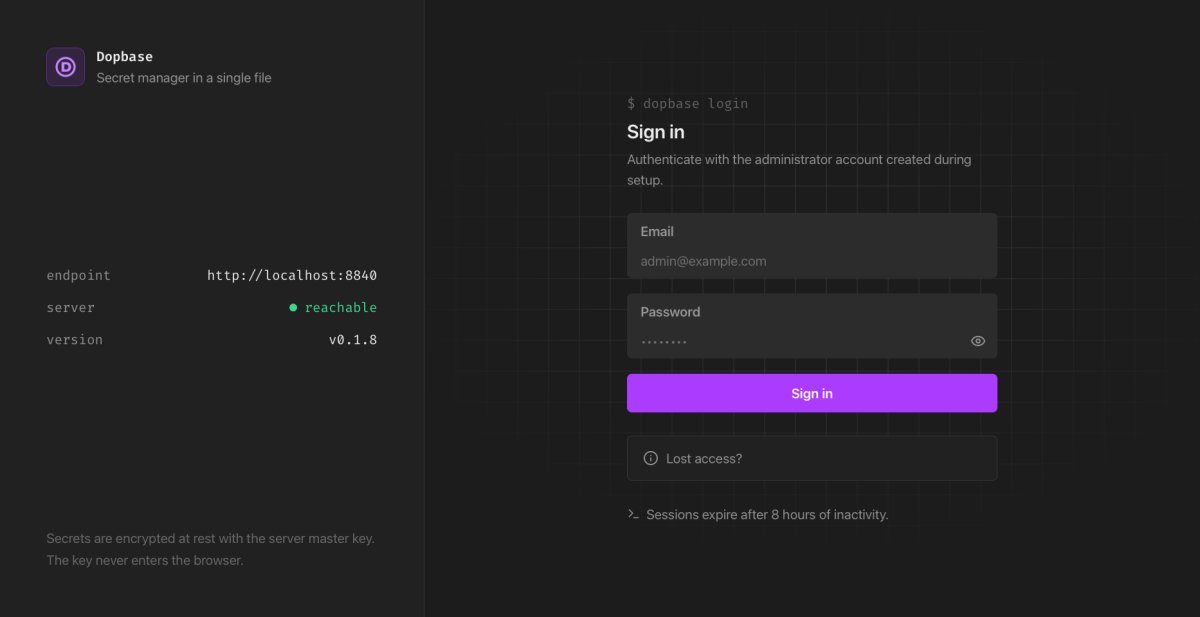
Task: Click the '$ dopbase login' command text
Action: coord(688,103)
